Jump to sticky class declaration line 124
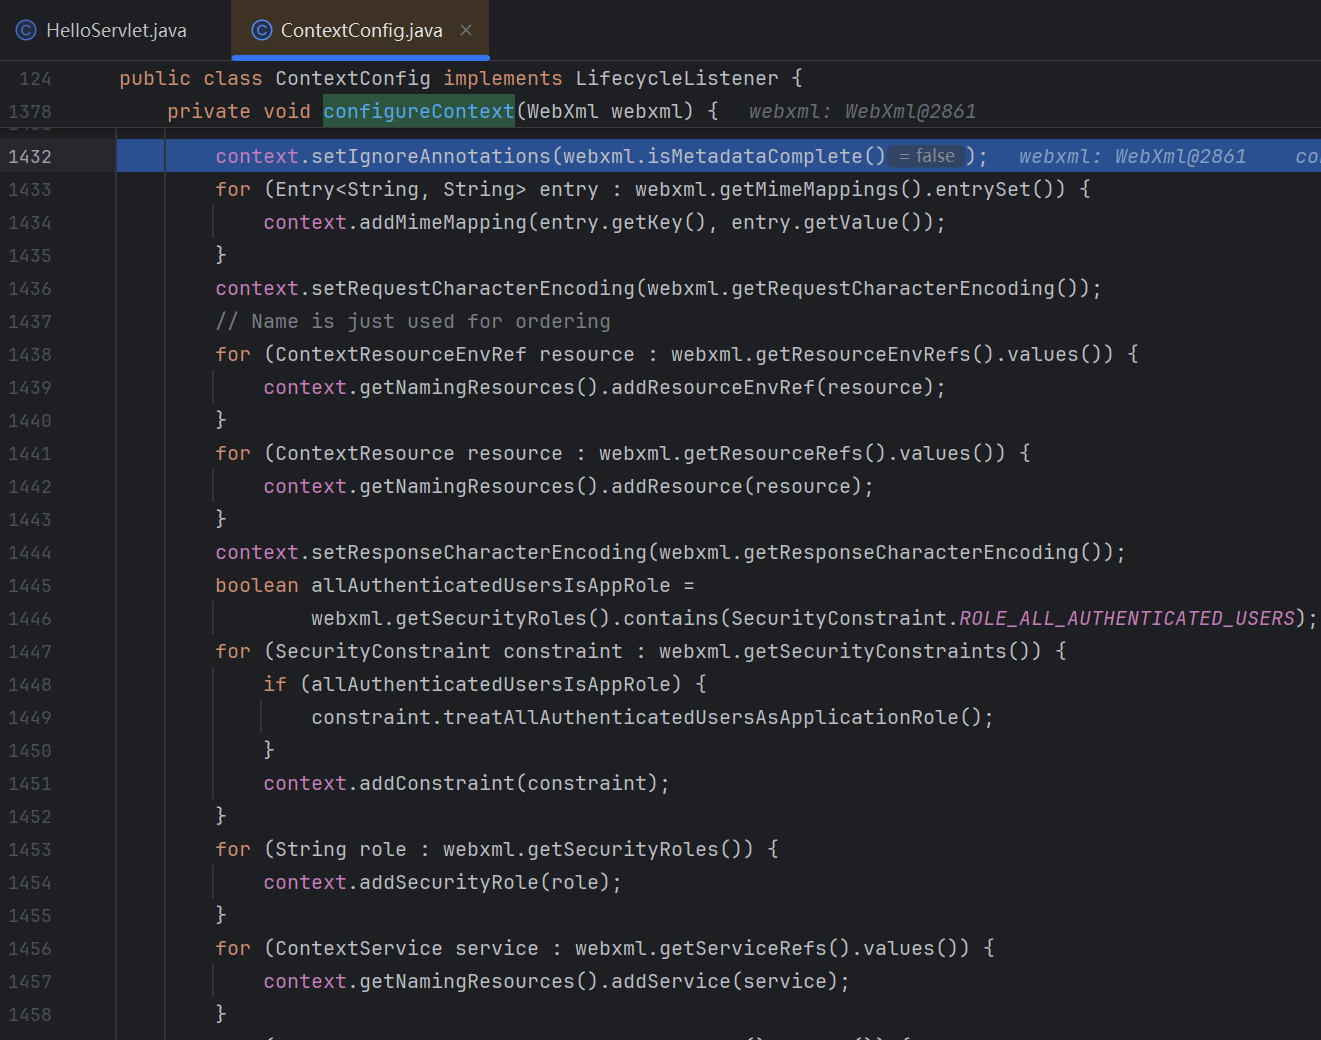 tap(35, 78)
